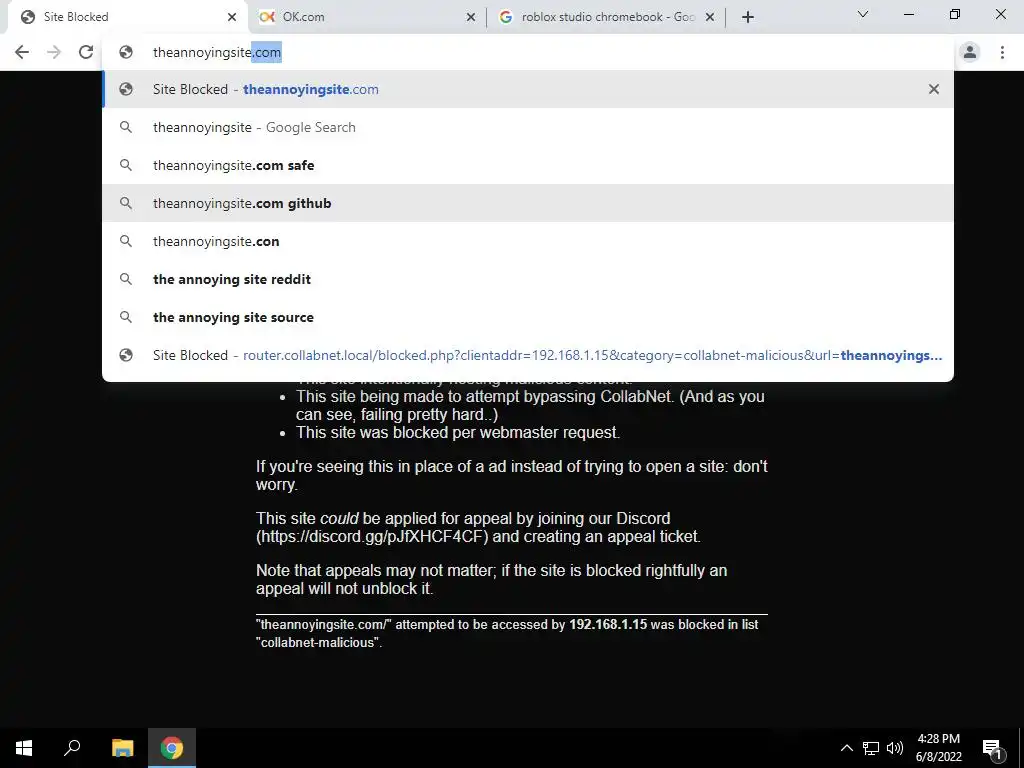1024x768 pixels.
Task: Reload the current page
Action: (x=86, y=52)
